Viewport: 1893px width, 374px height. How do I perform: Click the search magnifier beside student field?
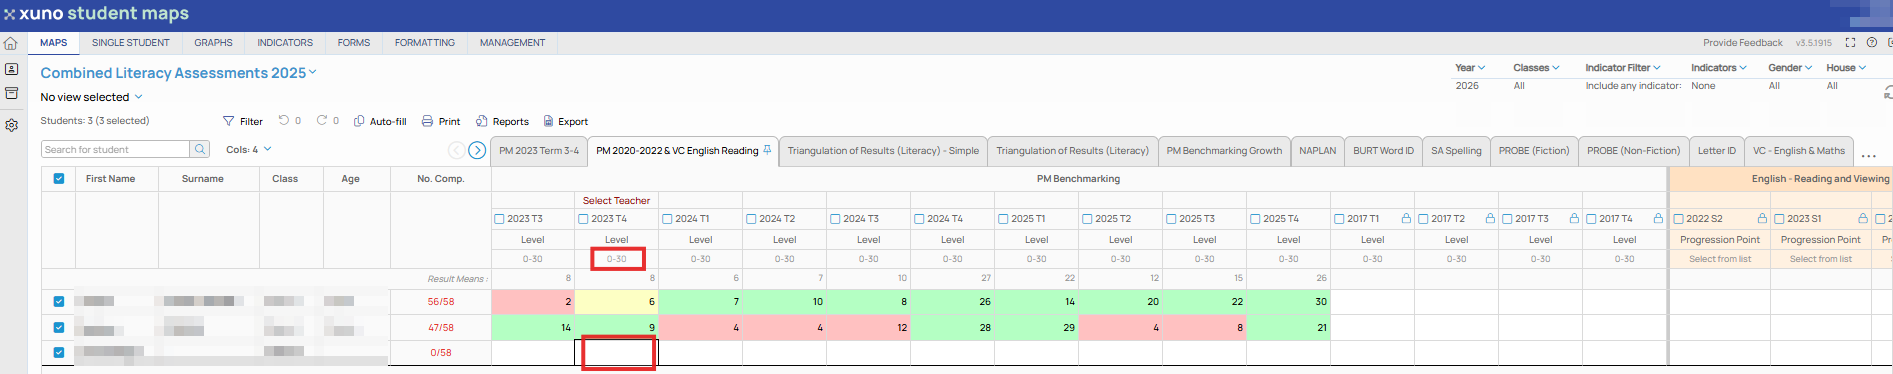[x=200, y=149]
